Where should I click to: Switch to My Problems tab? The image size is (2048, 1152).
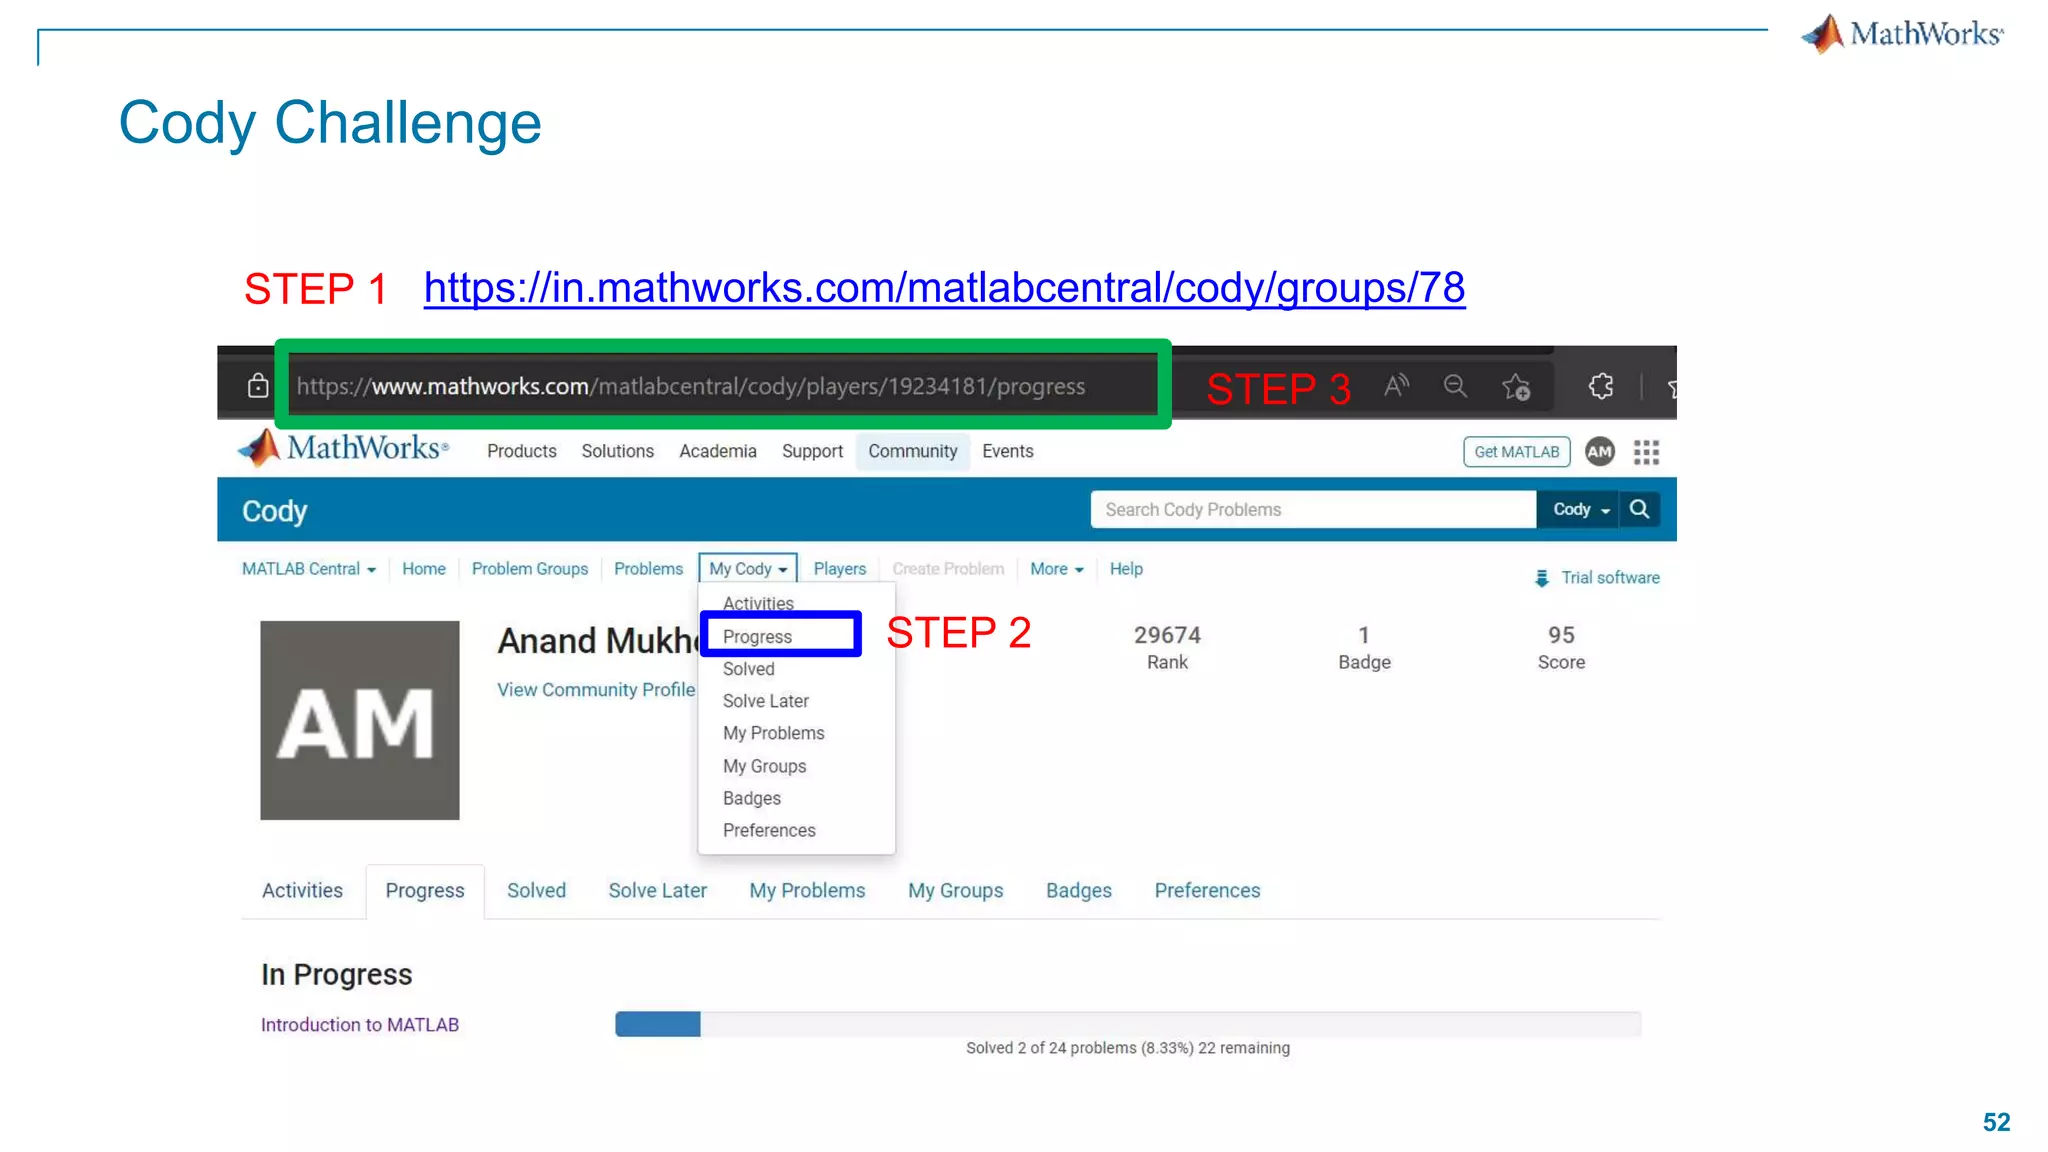pyautogui.click(x=807, y=890)
